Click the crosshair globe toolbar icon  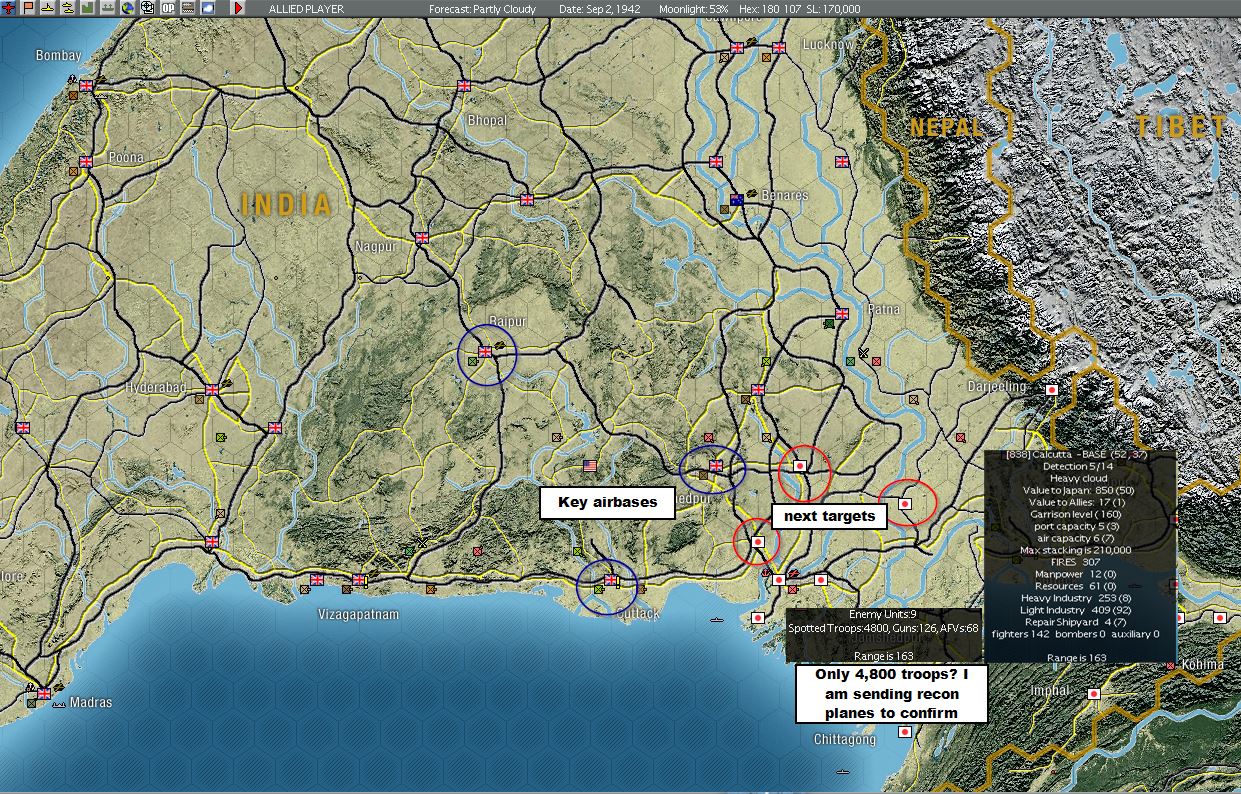click(x=148, y=8)
